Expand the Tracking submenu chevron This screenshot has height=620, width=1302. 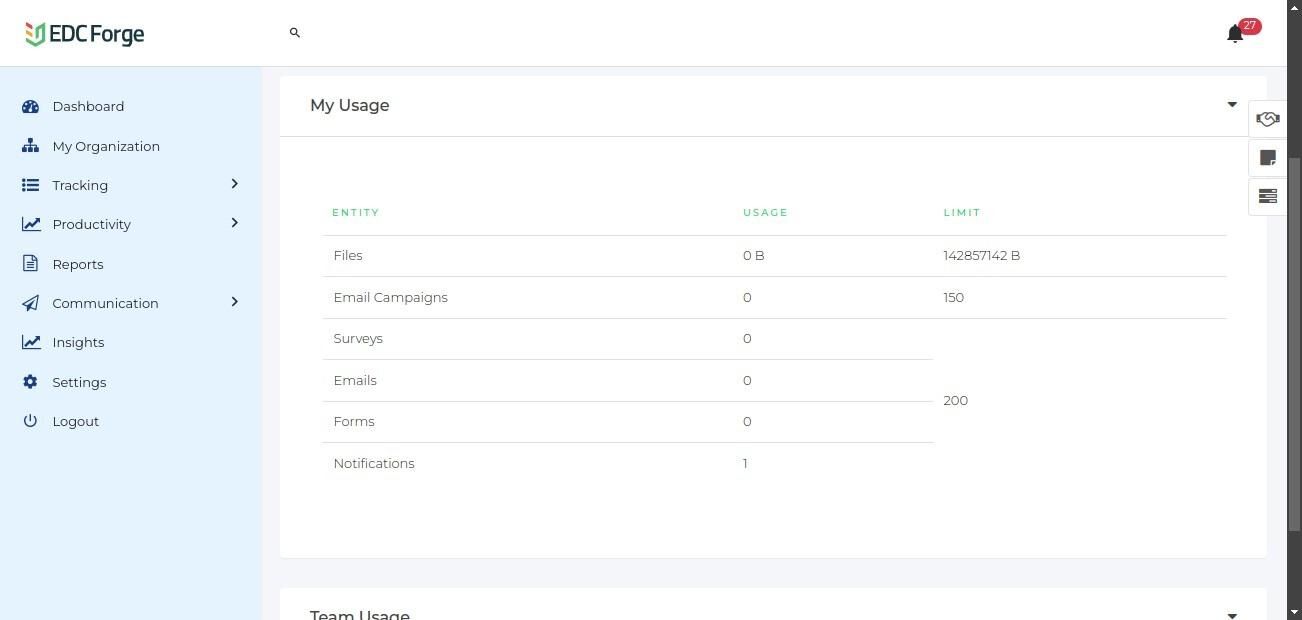[x=235, y=184]
